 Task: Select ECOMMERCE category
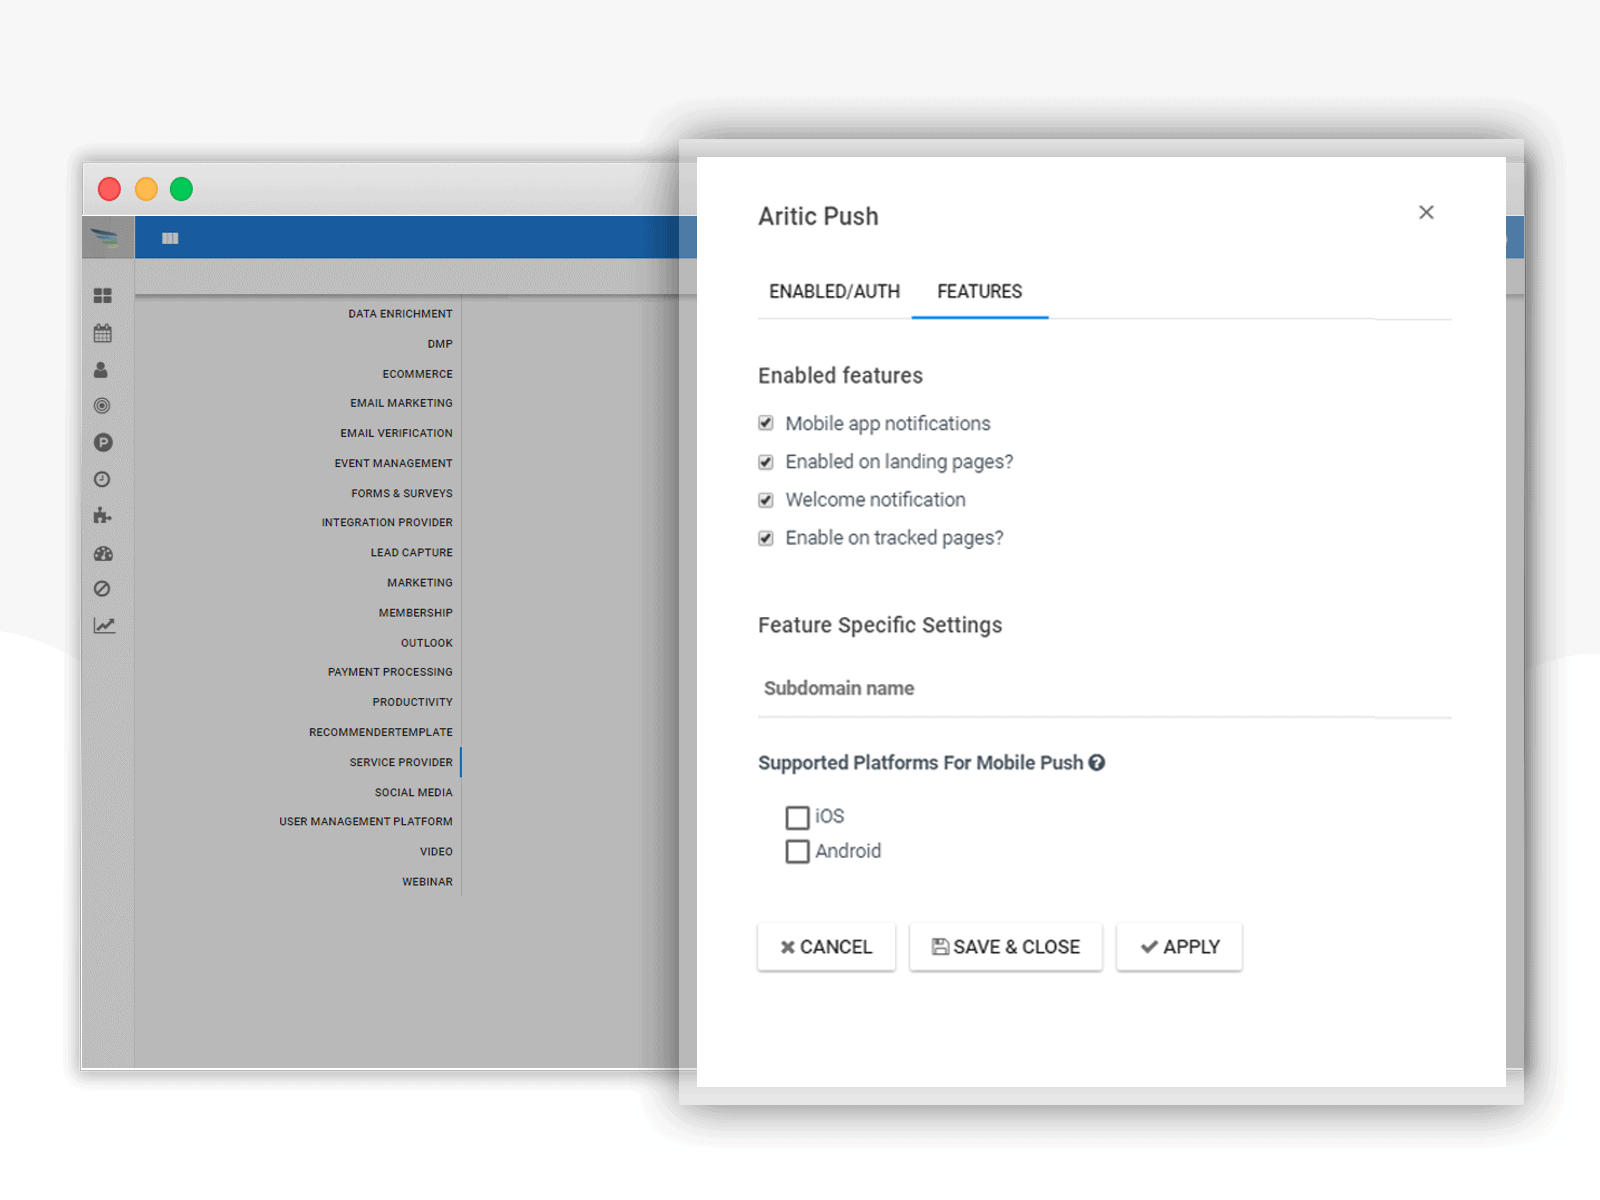coord(417,374)
